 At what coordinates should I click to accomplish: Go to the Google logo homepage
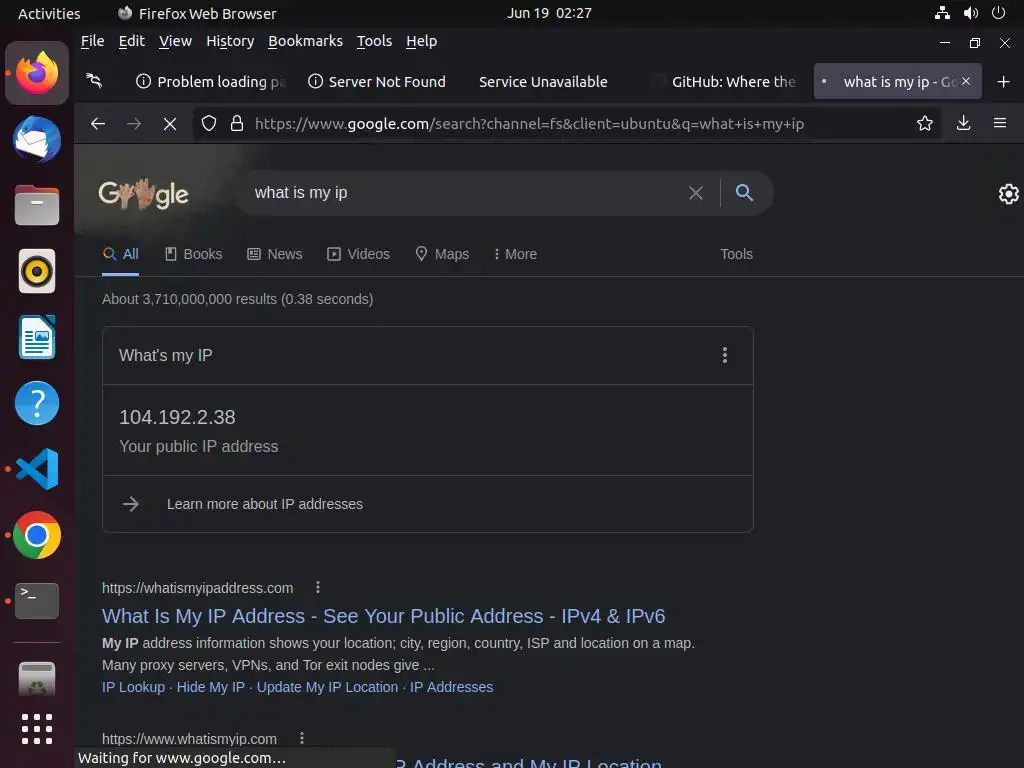point(144,194)
